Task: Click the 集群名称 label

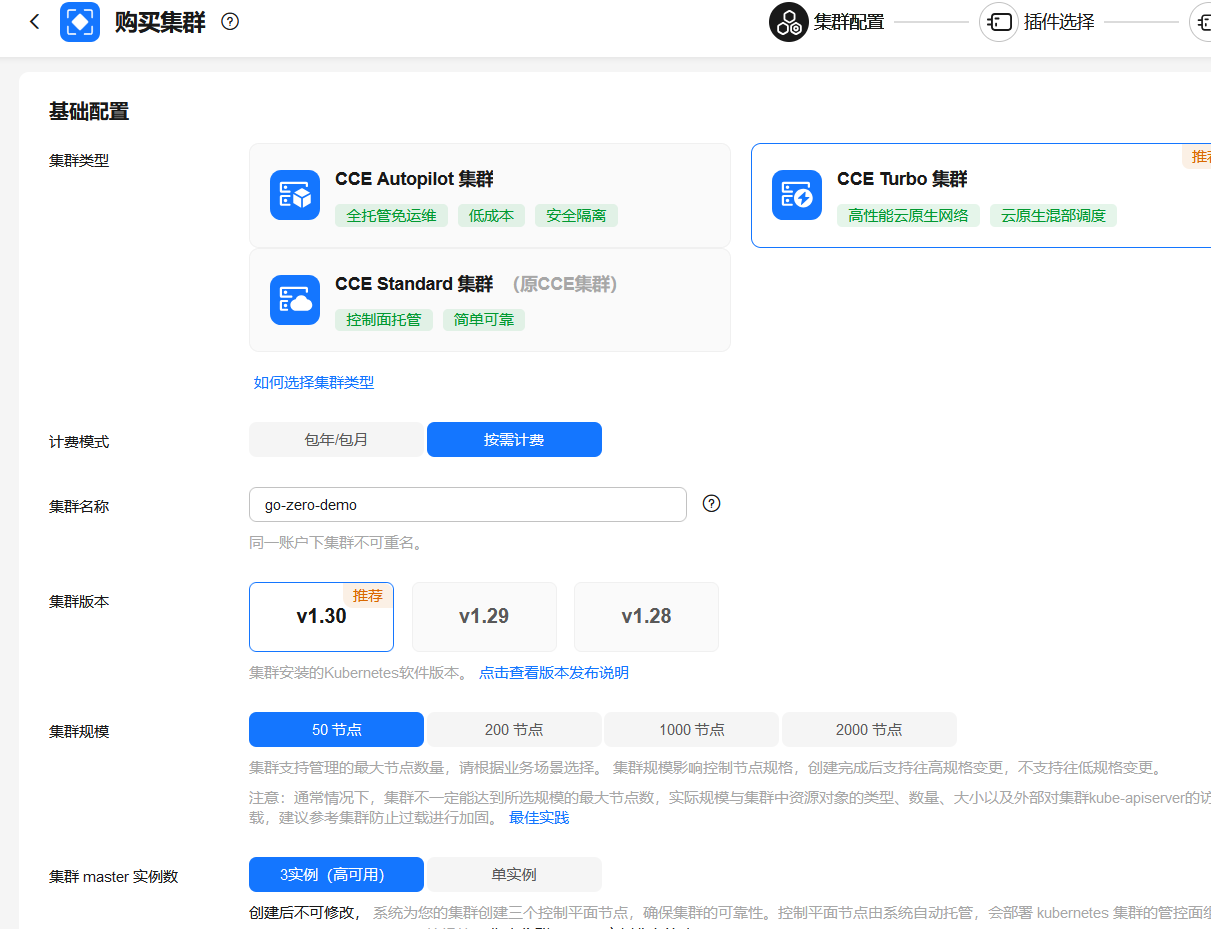Action: pos(79,506)
